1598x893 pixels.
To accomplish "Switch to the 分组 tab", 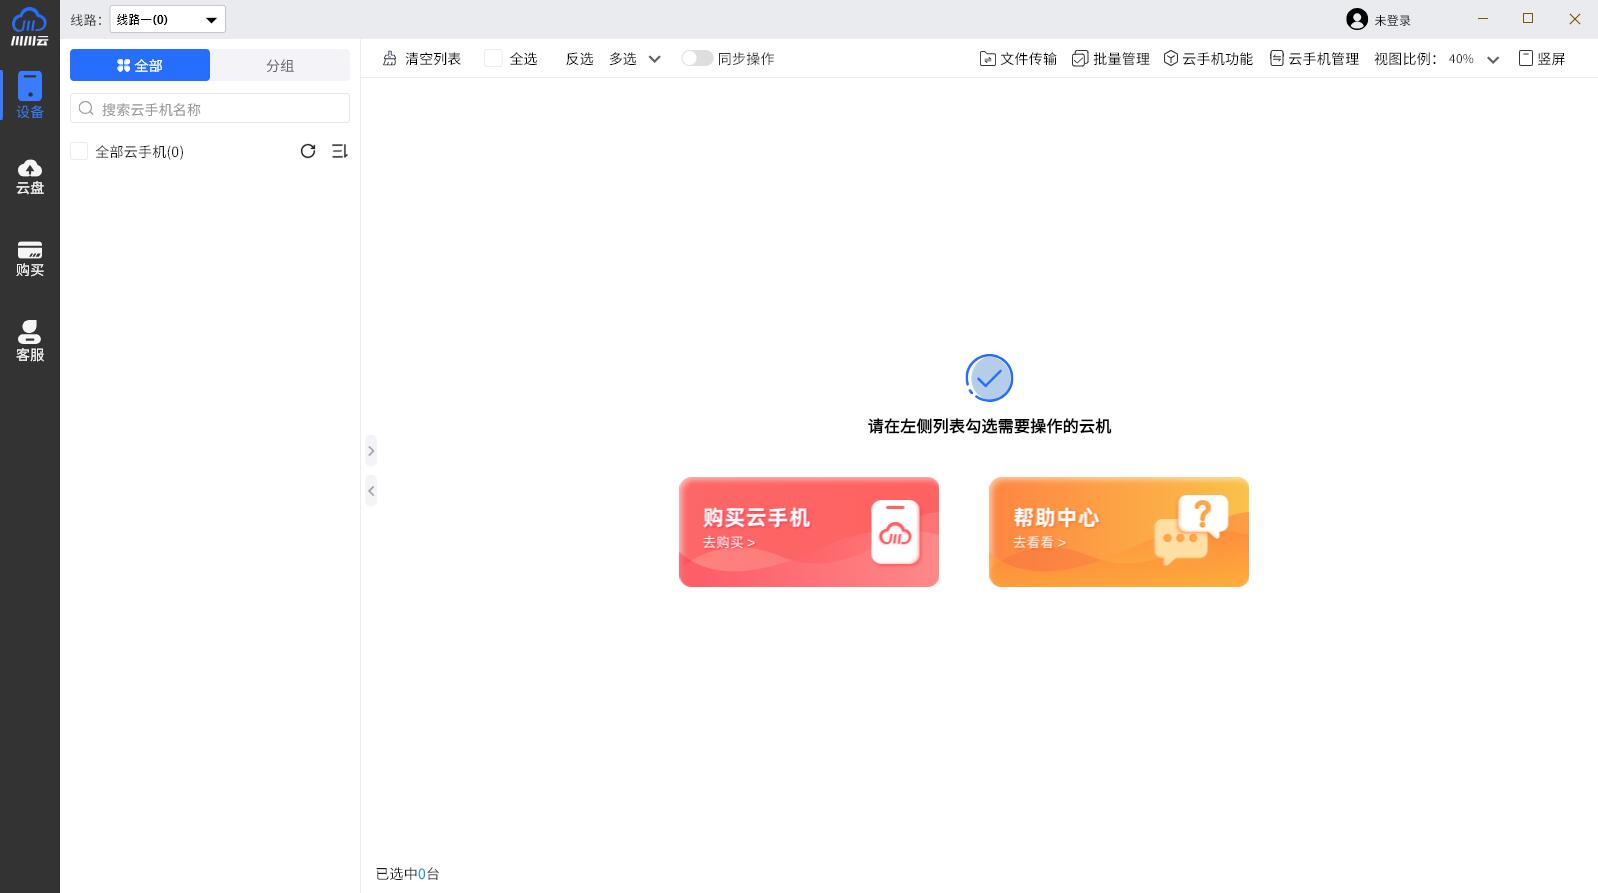I will tap(280, 65).
